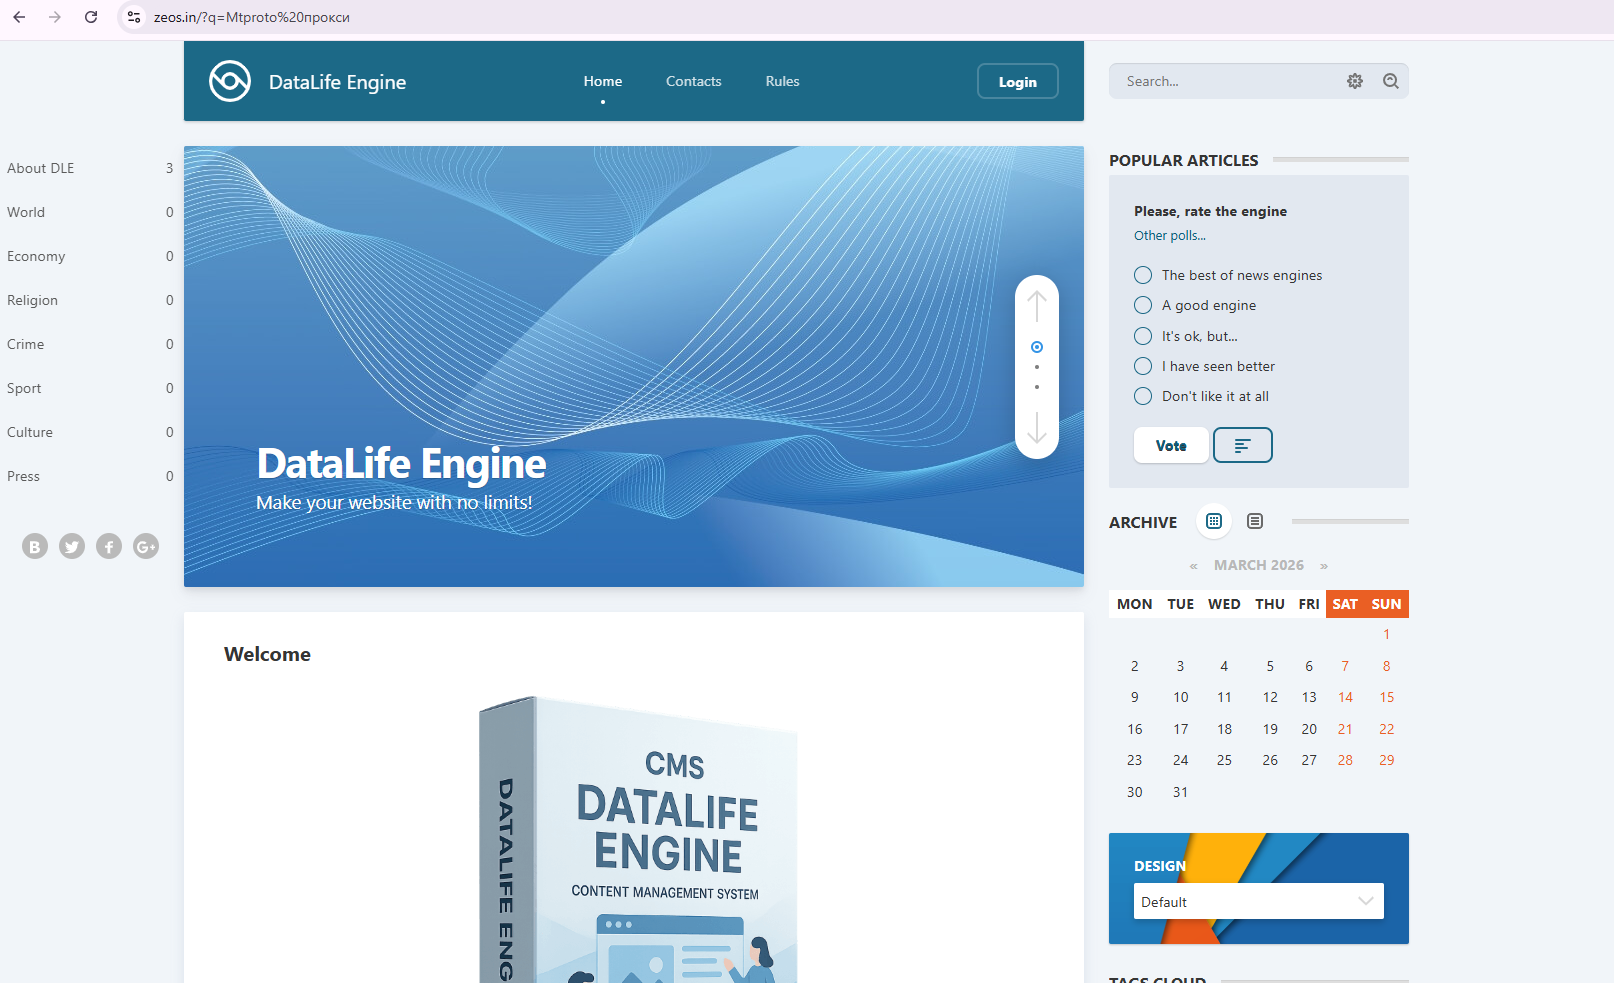Go to previous month in calendar

click(x=1193, y=566)
